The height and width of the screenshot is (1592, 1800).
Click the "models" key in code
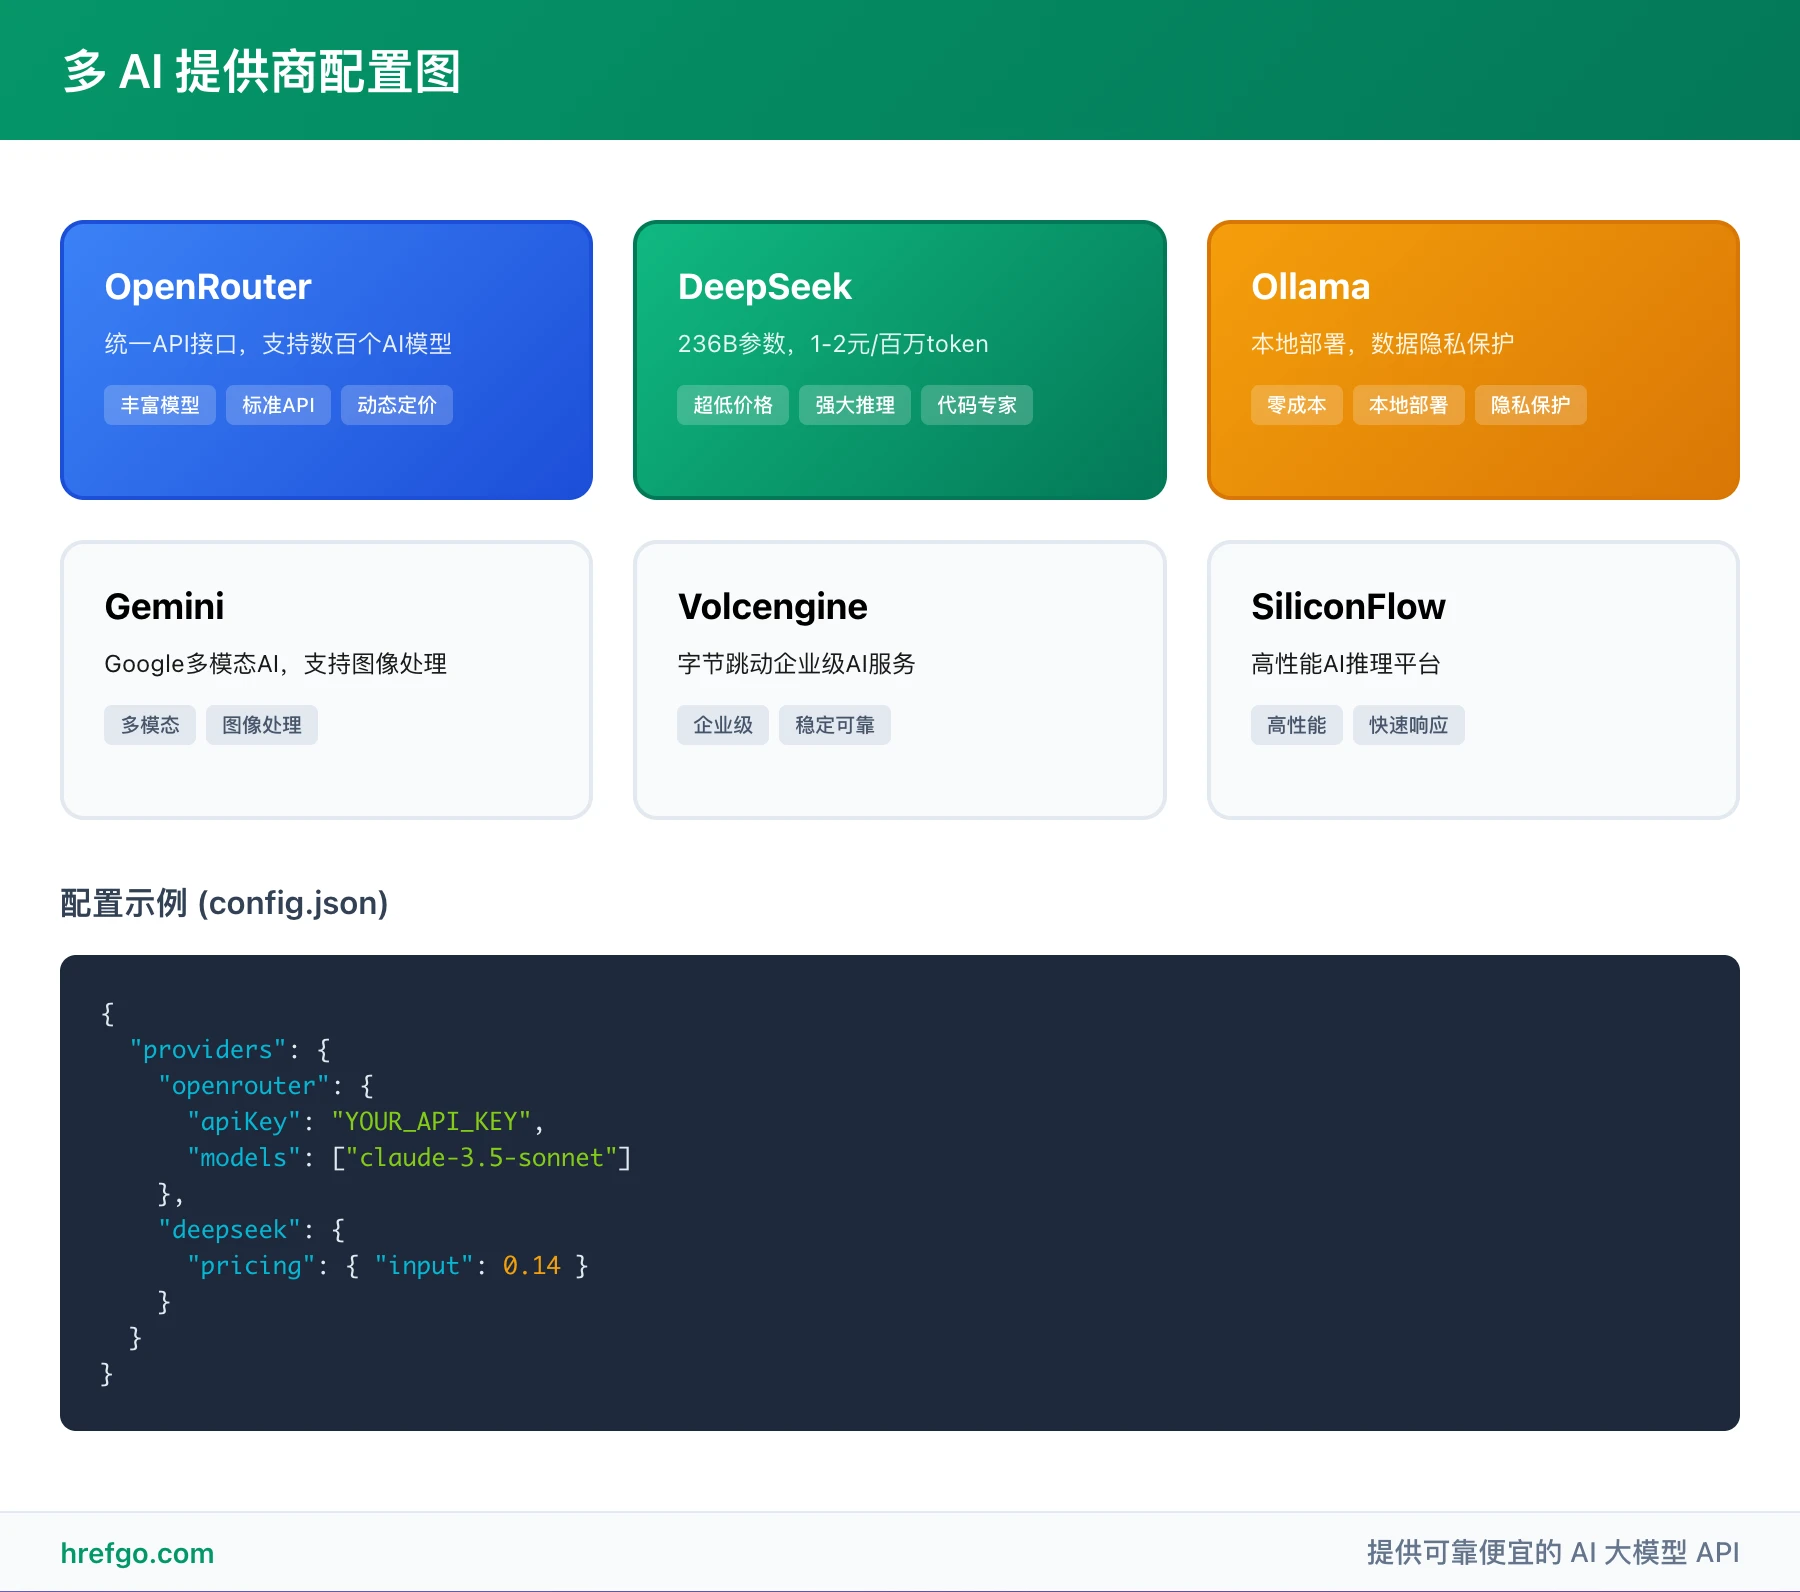244,1158
